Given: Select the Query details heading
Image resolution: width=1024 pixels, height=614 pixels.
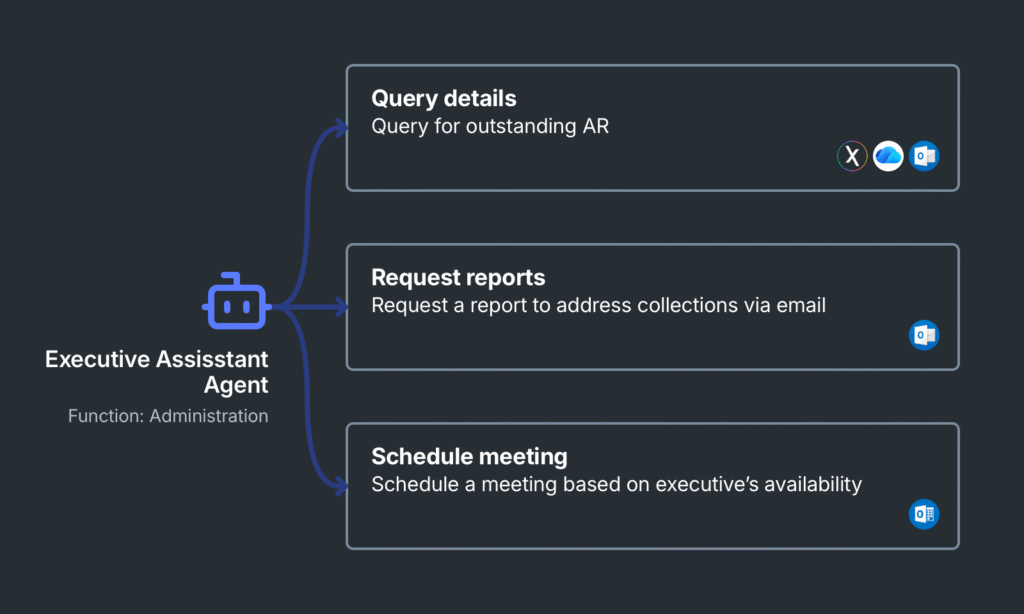Looking at the screenshot, I should pyautogui.click(x=444, y=98).
